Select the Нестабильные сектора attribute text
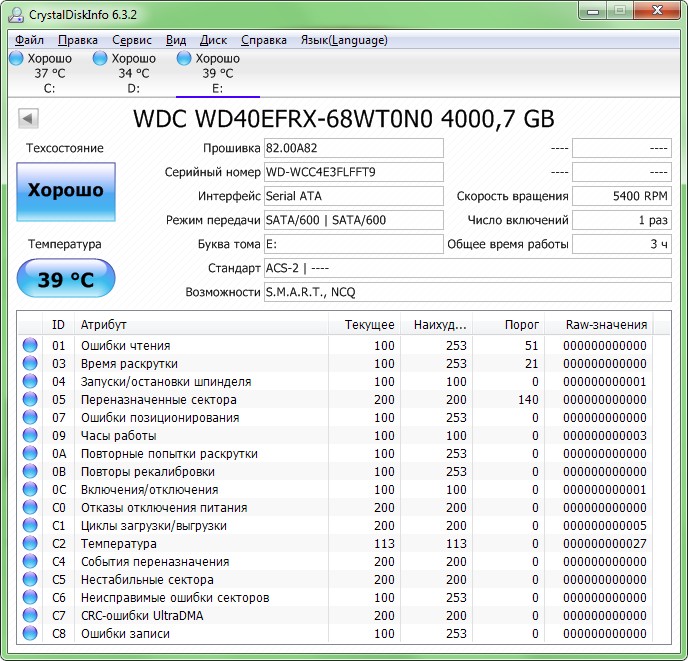This screenshot has height=661, width=688. [147, 580]
